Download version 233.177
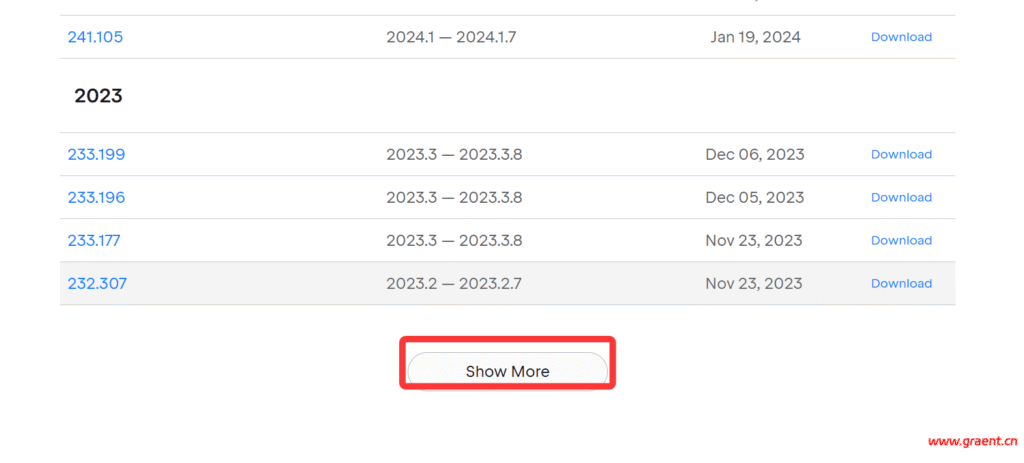1024x463 pixels. [901, 240]
